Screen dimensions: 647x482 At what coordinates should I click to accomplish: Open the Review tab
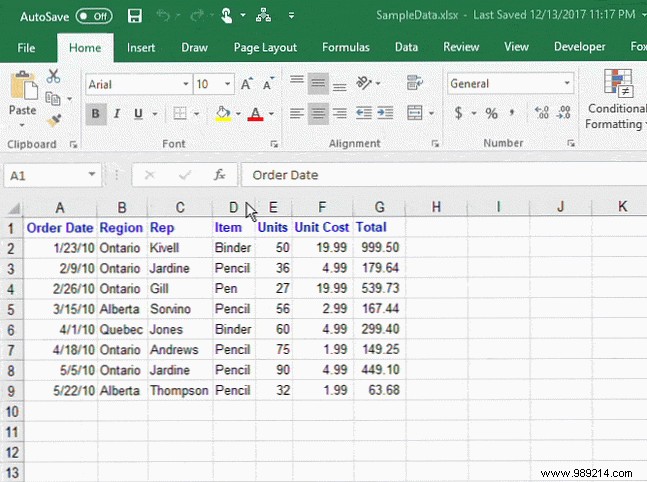pyautogui.click(x=461, y=47)
